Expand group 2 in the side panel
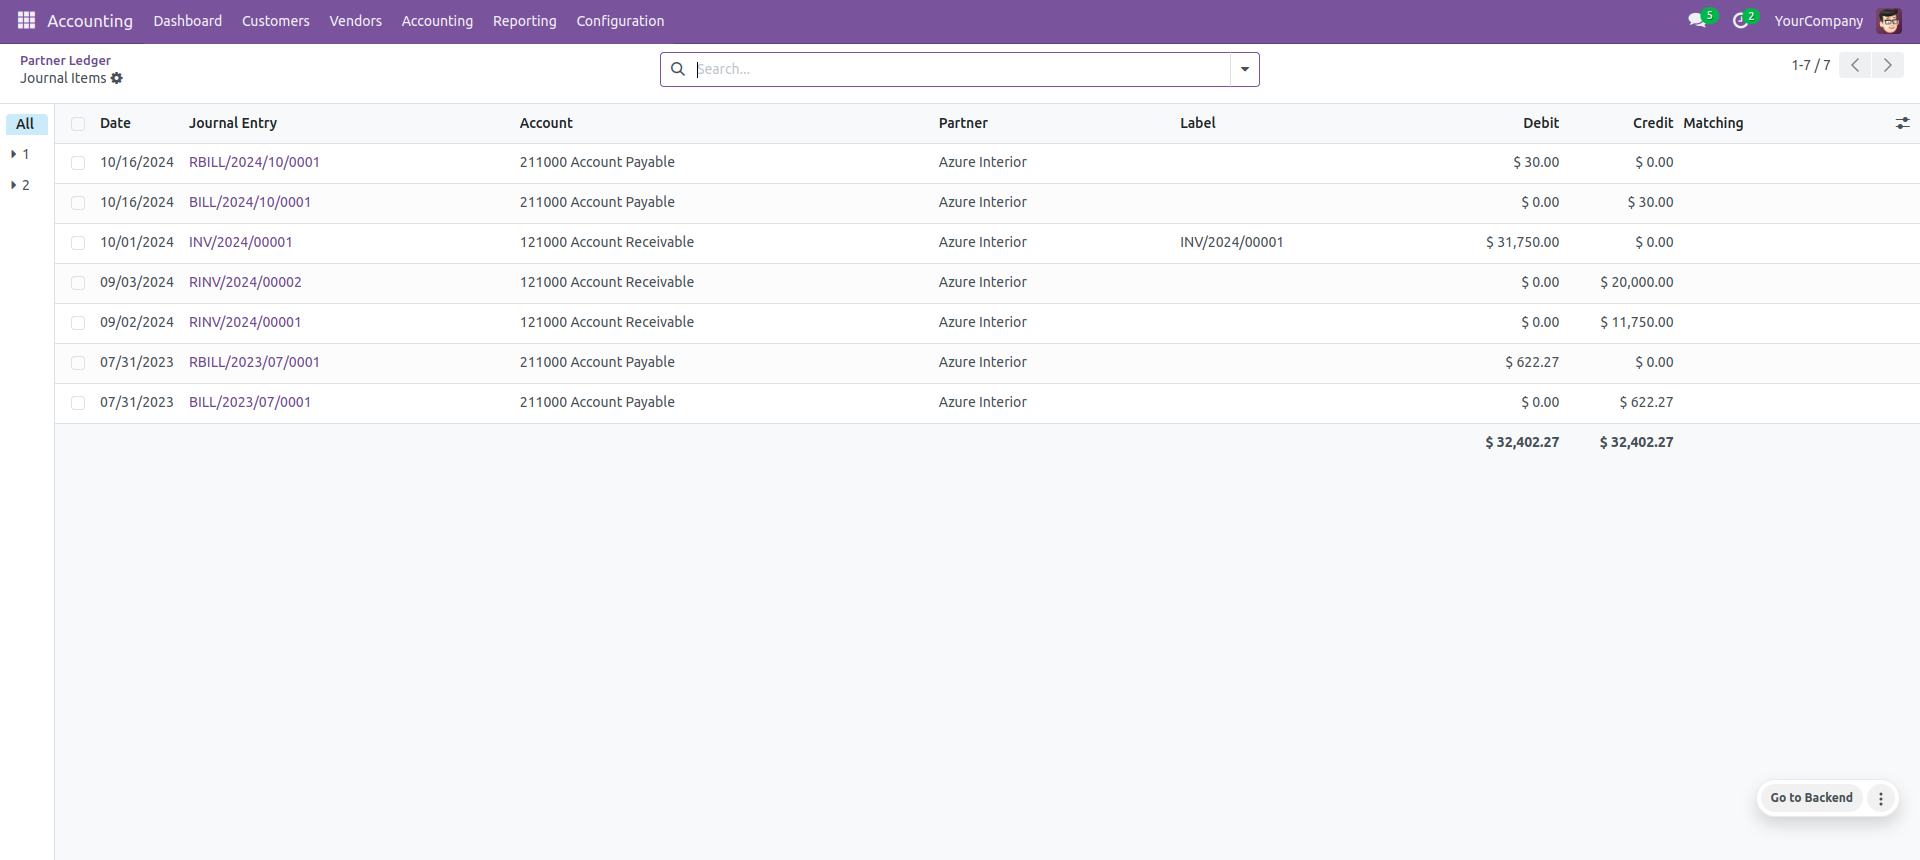The width and height of the screenshot is (1920, 860). (20, 185)
